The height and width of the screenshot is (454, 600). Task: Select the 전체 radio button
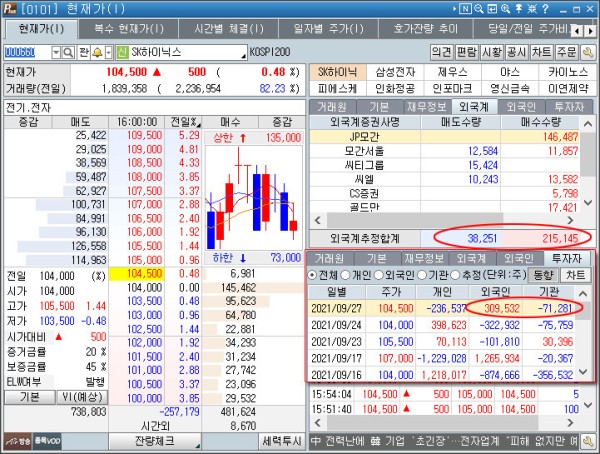312,275
